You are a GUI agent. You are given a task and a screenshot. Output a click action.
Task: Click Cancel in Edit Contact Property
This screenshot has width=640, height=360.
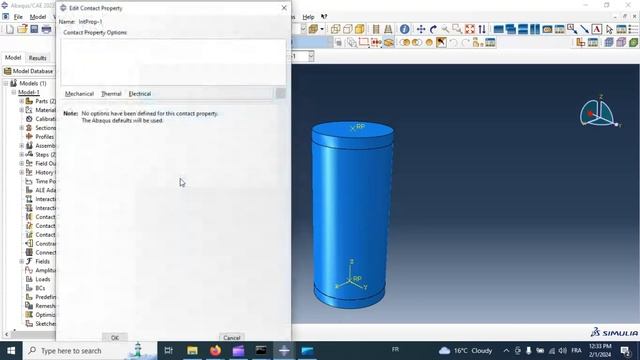coord(231,338)
